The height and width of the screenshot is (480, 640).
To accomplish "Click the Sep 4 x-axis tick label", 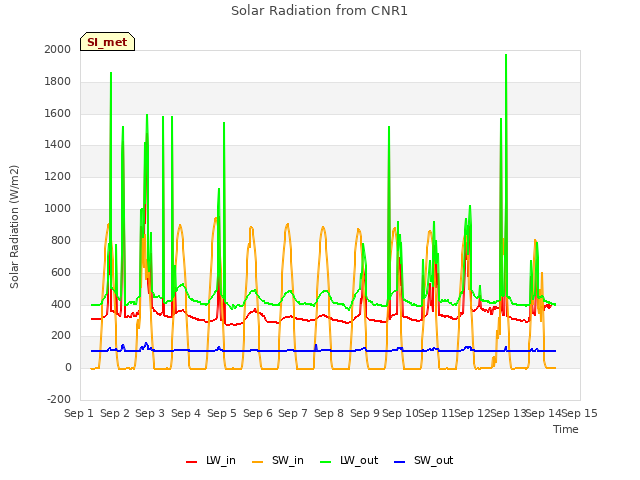I will (186, 413).
